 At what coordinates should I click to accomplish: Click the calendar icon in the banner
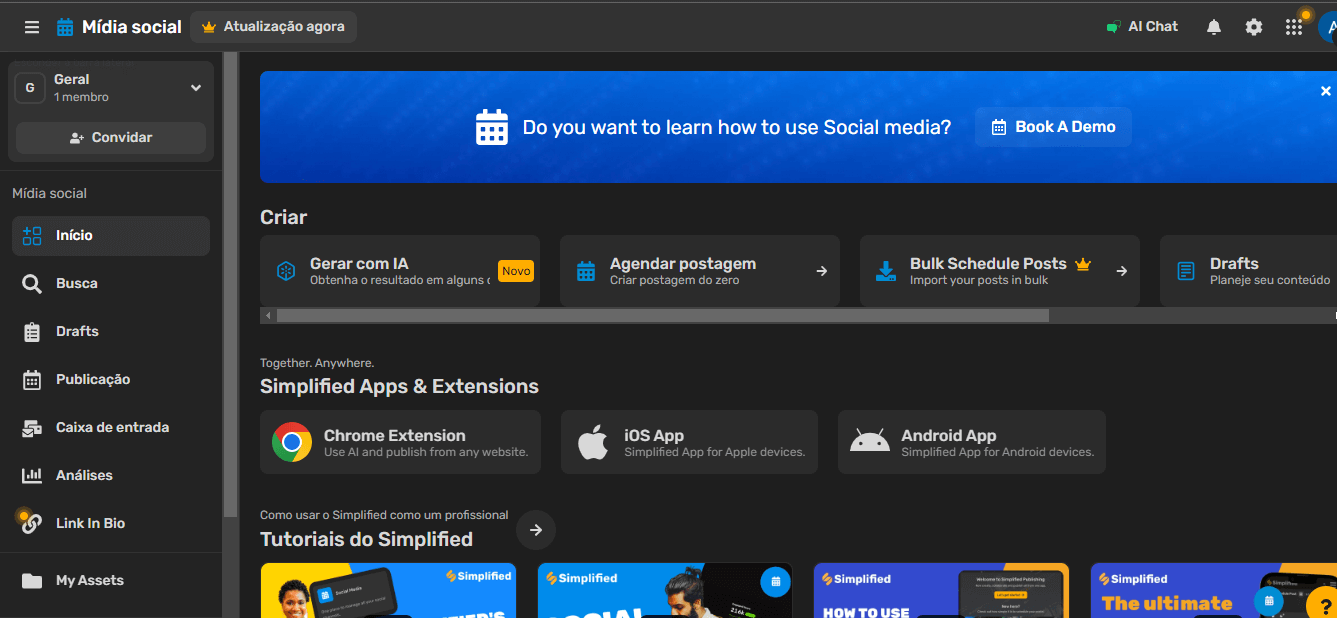pyautogui.click(x=492, y=128)
